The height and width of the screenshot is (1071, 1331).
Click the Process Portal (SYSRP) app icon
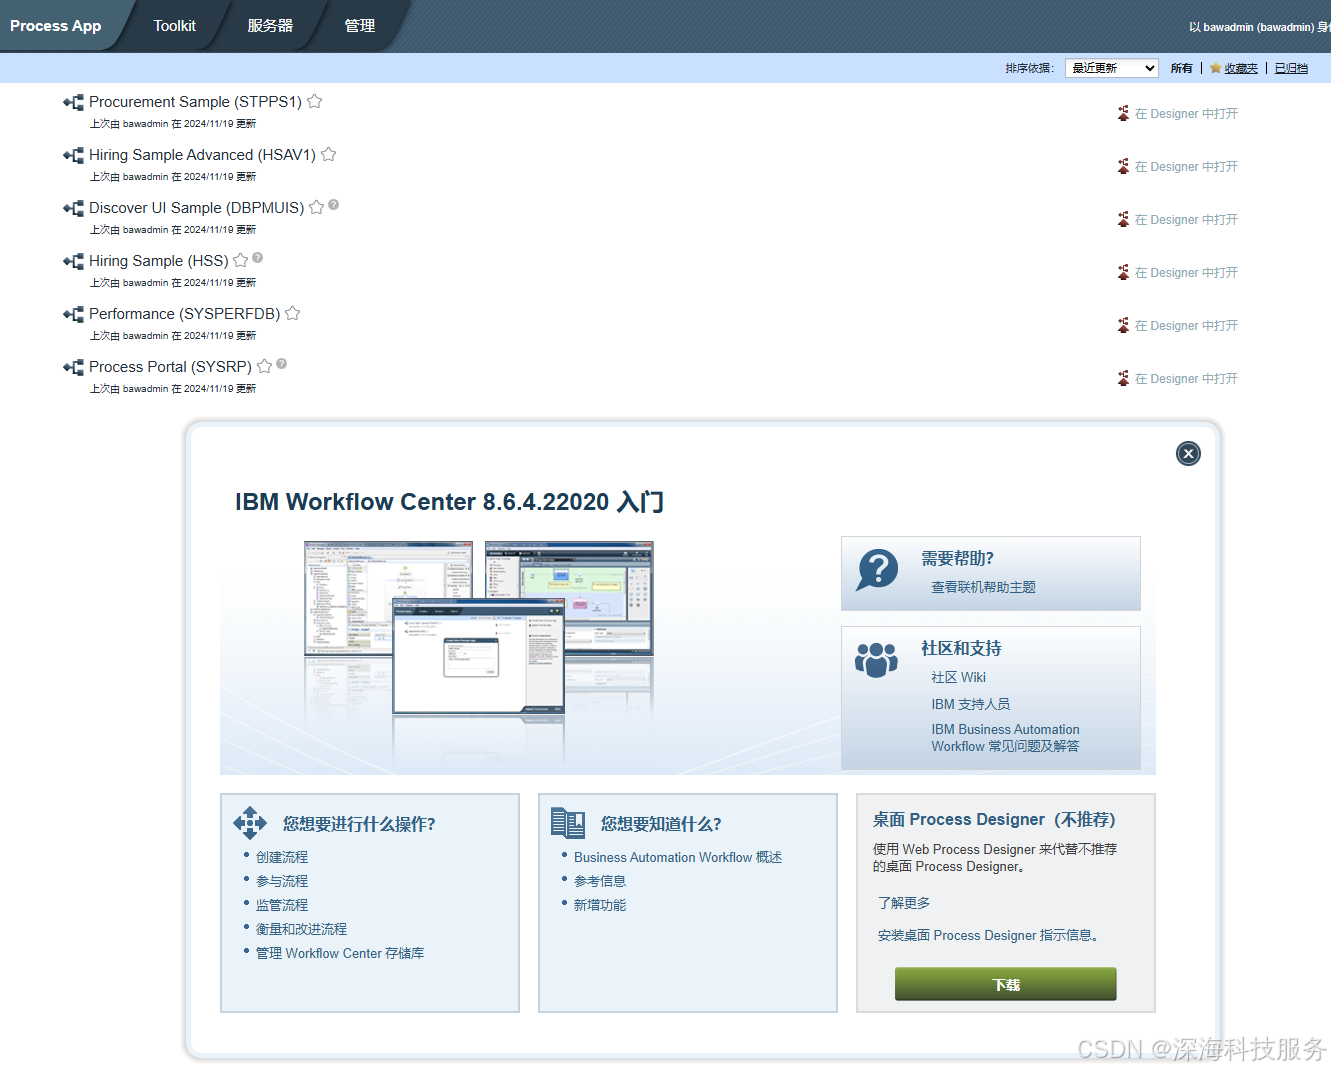pyautogui.click(x=73, y=367)
